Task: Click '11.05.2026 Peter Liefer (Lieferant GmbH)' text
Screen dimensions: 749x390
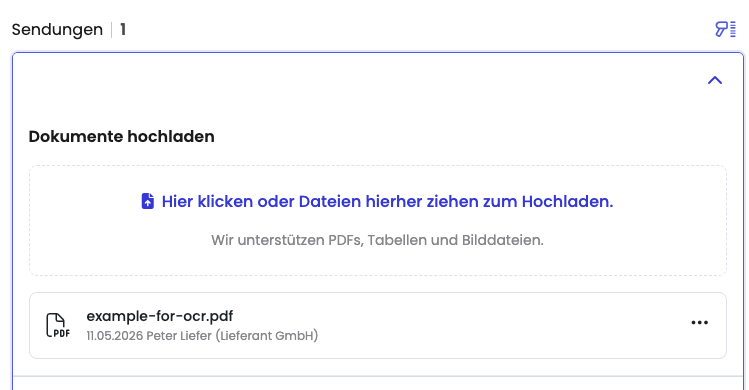Action: click(x=202, y=336)
